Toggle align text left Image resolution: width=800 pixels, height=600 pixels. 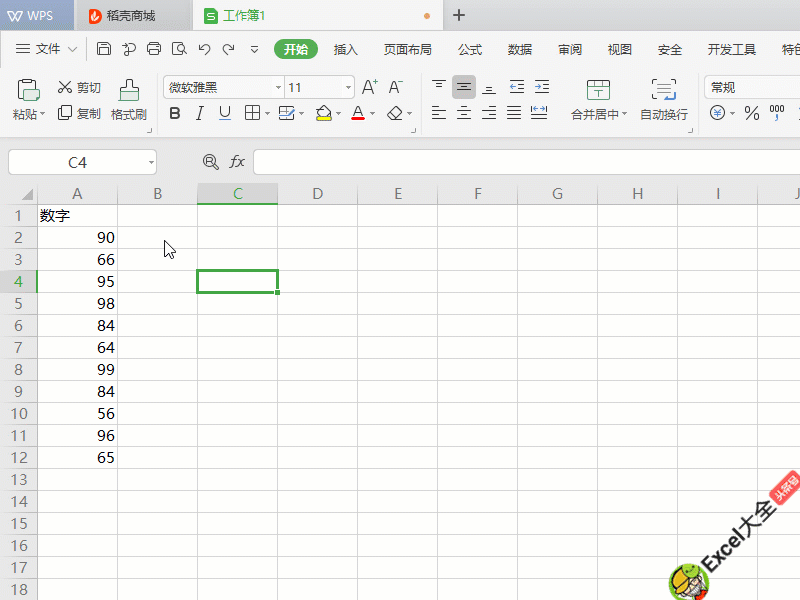pyautogui.click(x=439, y=113)
